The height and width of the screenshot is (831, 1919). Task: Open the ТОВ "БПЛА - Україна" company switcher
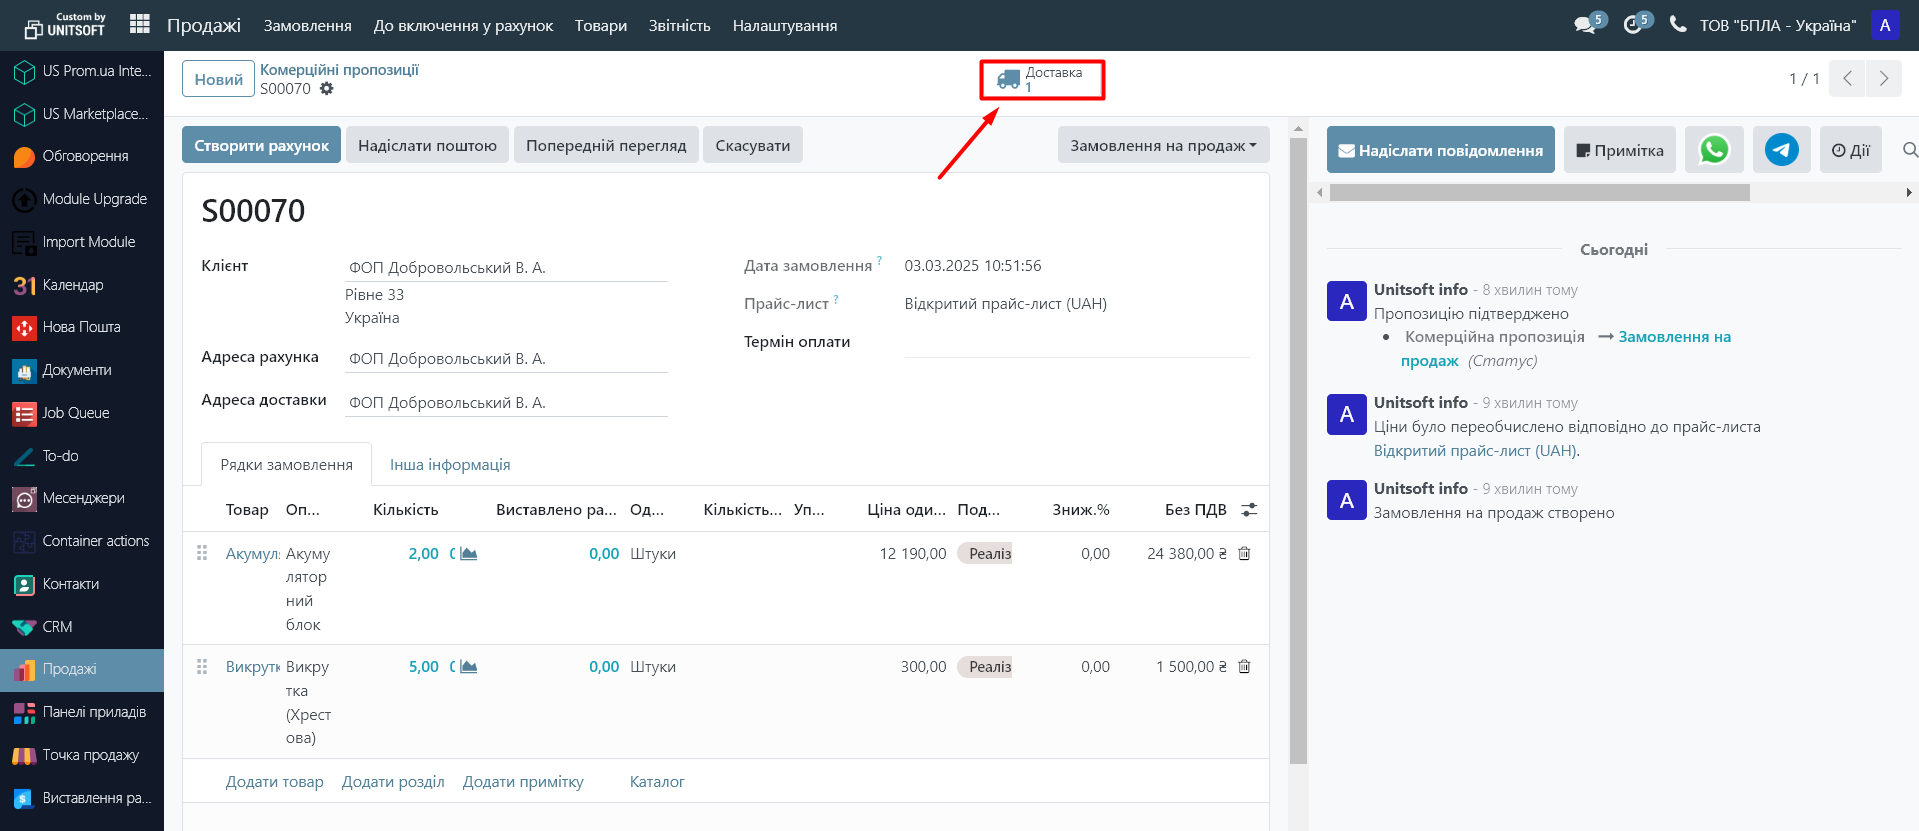pyautogui.click(x=1777, y=26)
